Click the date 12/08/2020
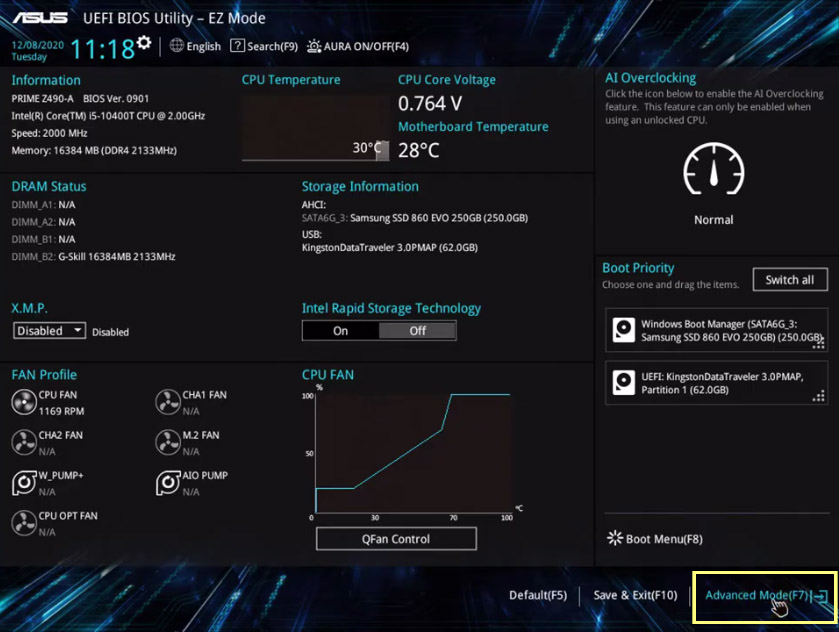The image size is (839, 632). pyautogui.click(x=37, y=45)
